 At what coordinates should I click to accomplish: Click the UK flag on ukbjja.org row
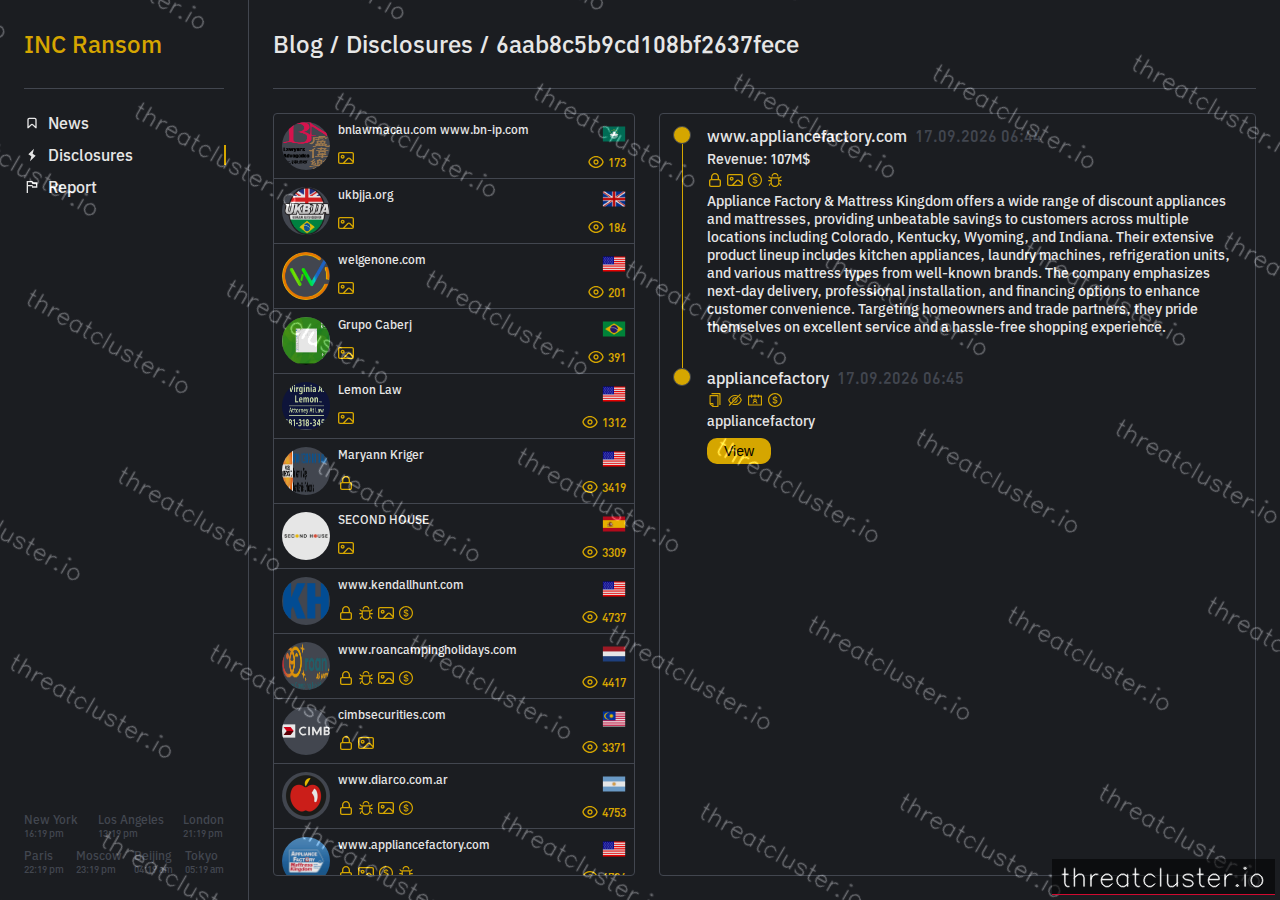click(x=614, y=198)
